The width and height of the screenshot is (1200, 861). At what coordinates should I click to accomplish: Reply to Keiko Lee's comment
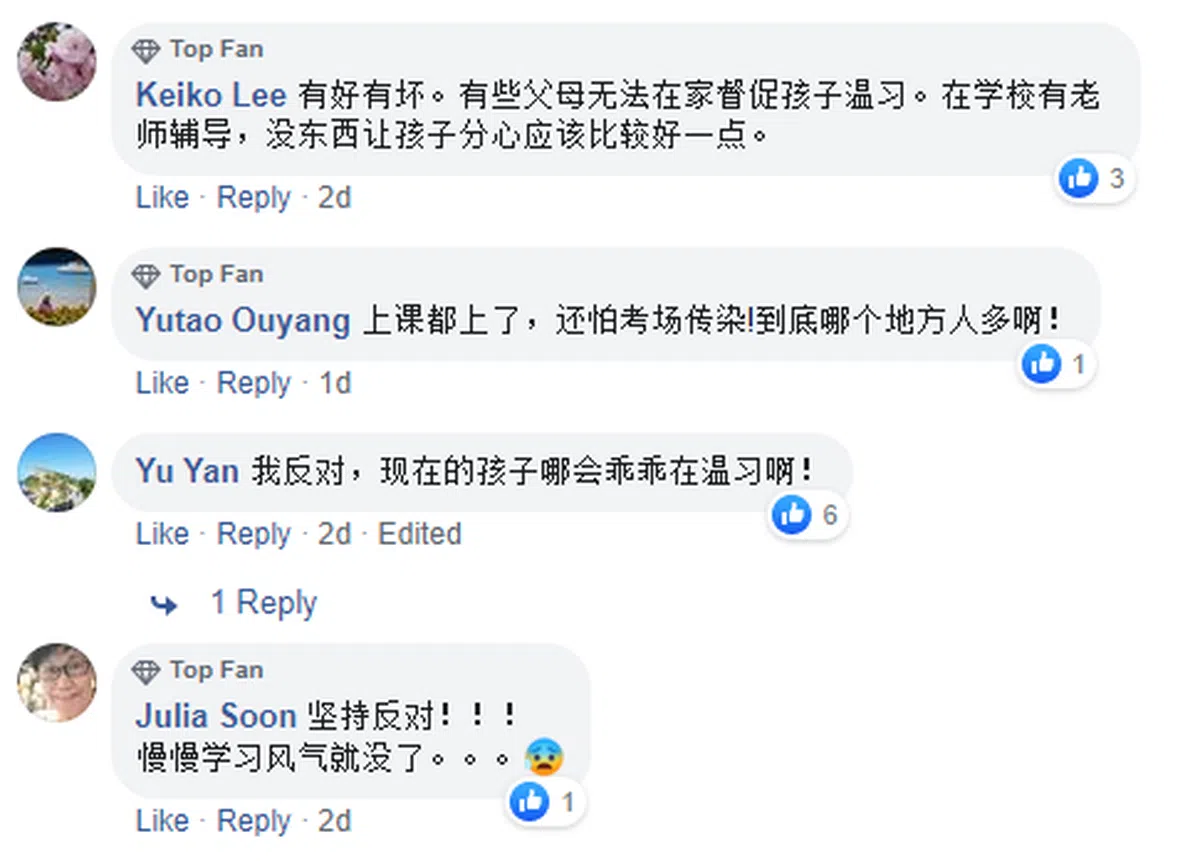(254, 197)
